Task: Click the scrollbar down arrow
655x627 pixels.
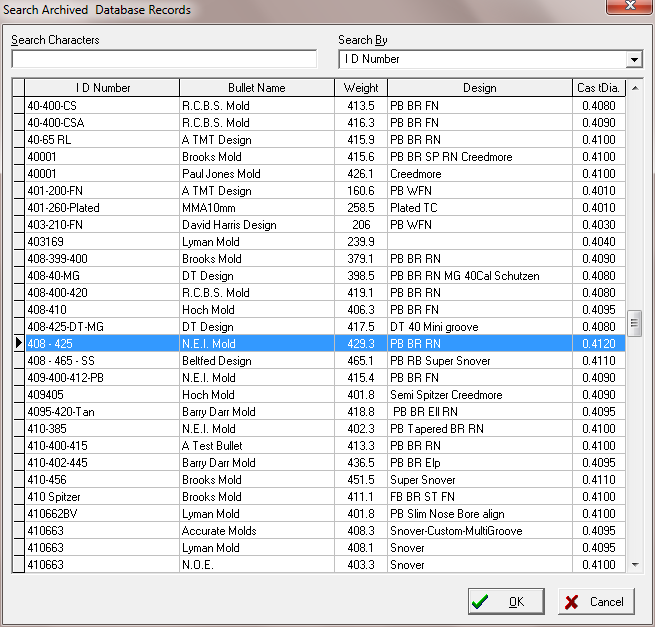Action: [635, 565]
